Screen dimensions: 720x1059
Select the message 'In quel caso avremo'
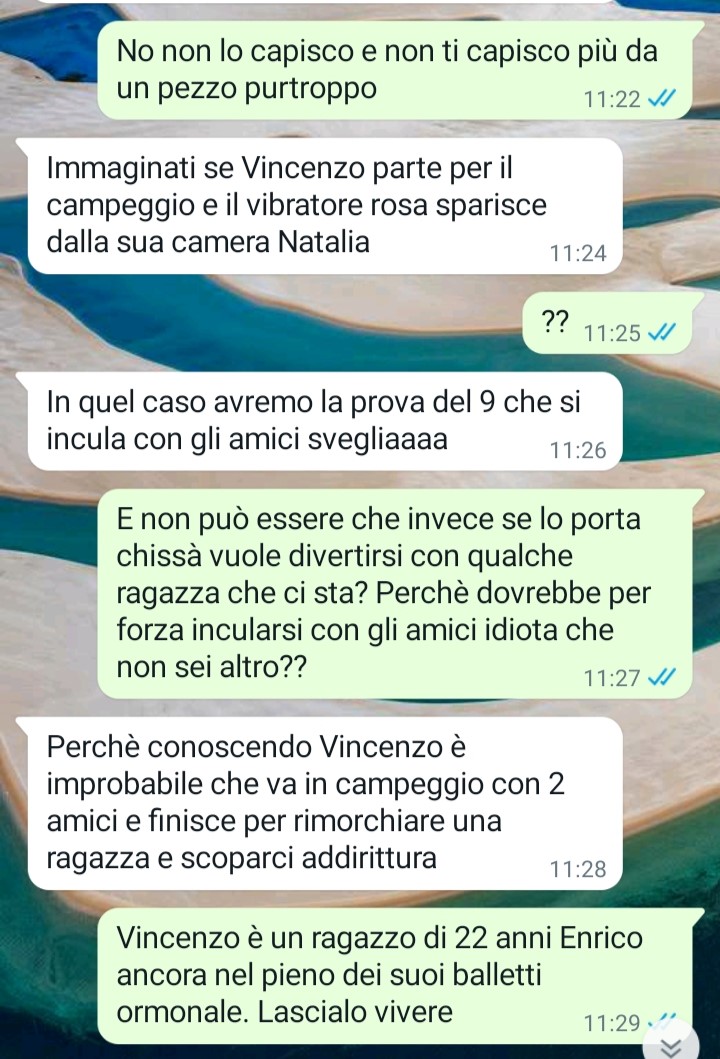(x=324, y=421)
